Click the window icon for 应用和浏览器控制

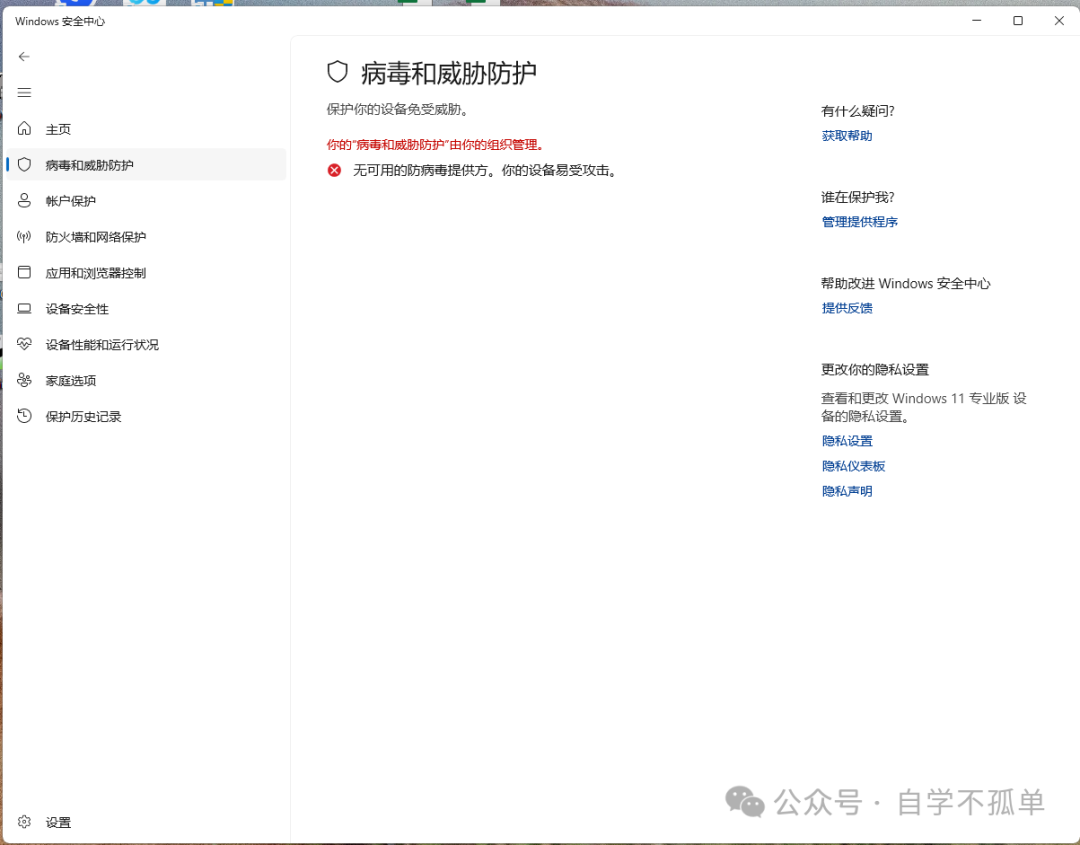[24, 272]
